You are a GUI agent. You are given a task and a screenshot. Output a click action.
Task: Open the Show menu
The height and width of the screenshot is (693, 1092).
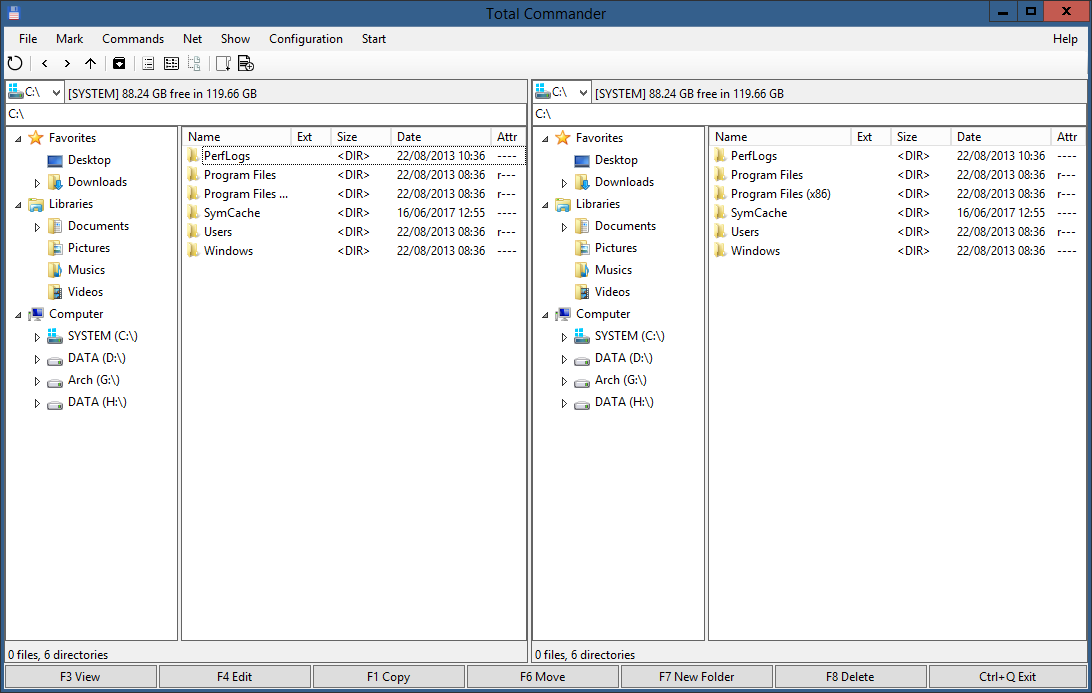pyautogui.click(x=235, y=39)
